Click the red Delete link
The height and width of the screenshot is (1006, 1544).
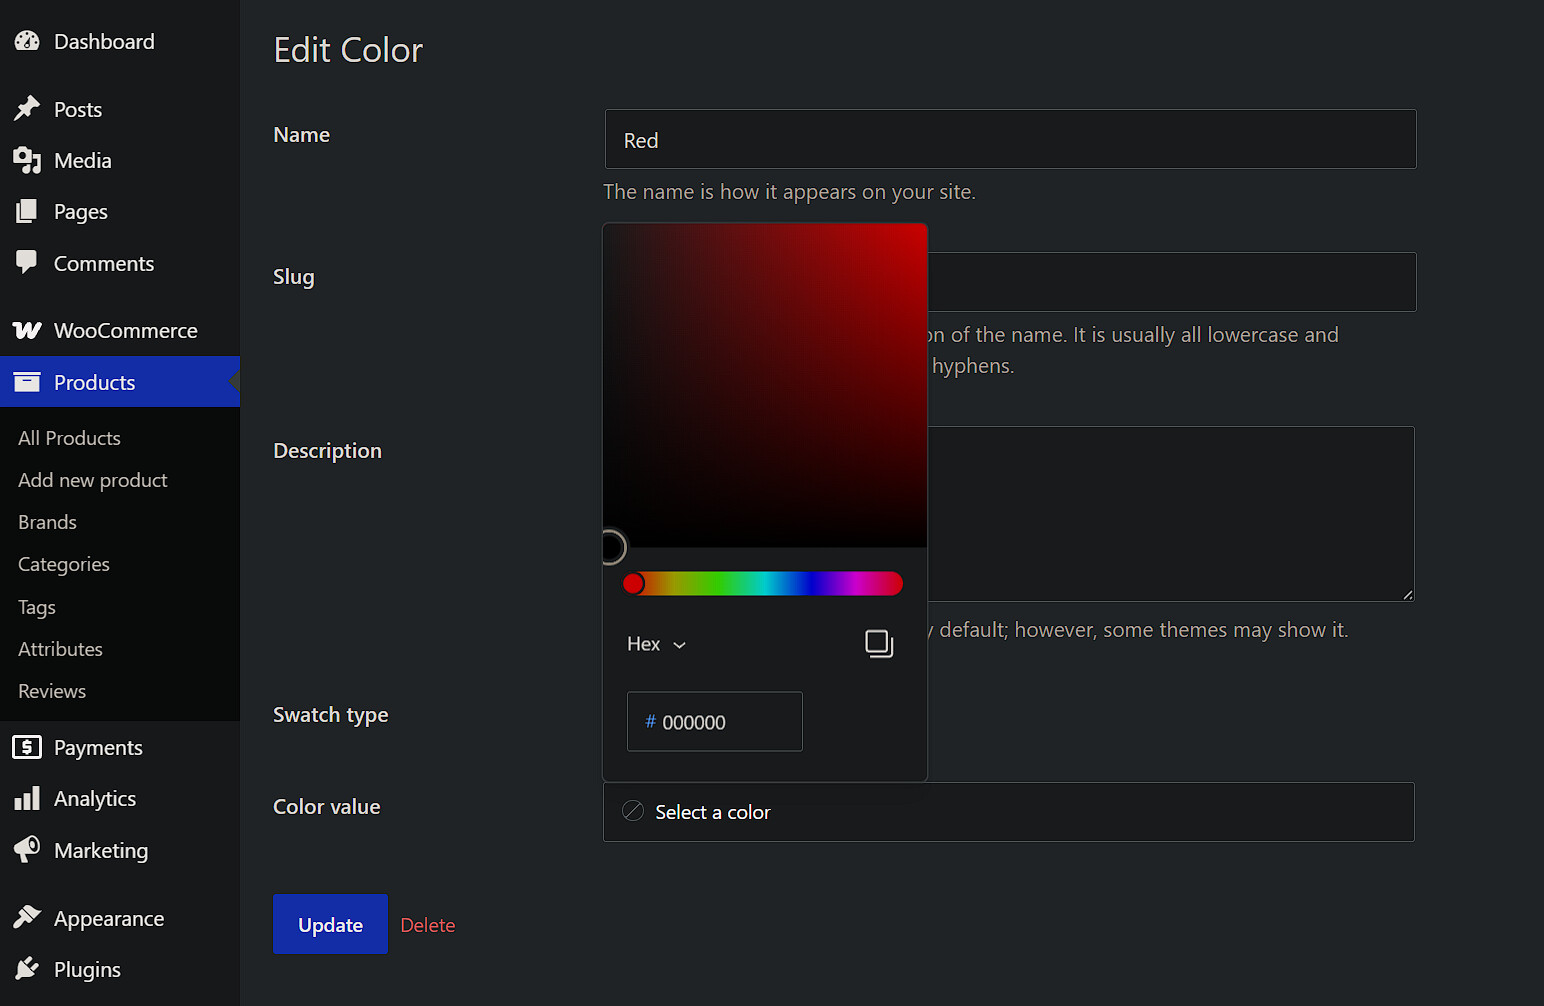(428, 925)
